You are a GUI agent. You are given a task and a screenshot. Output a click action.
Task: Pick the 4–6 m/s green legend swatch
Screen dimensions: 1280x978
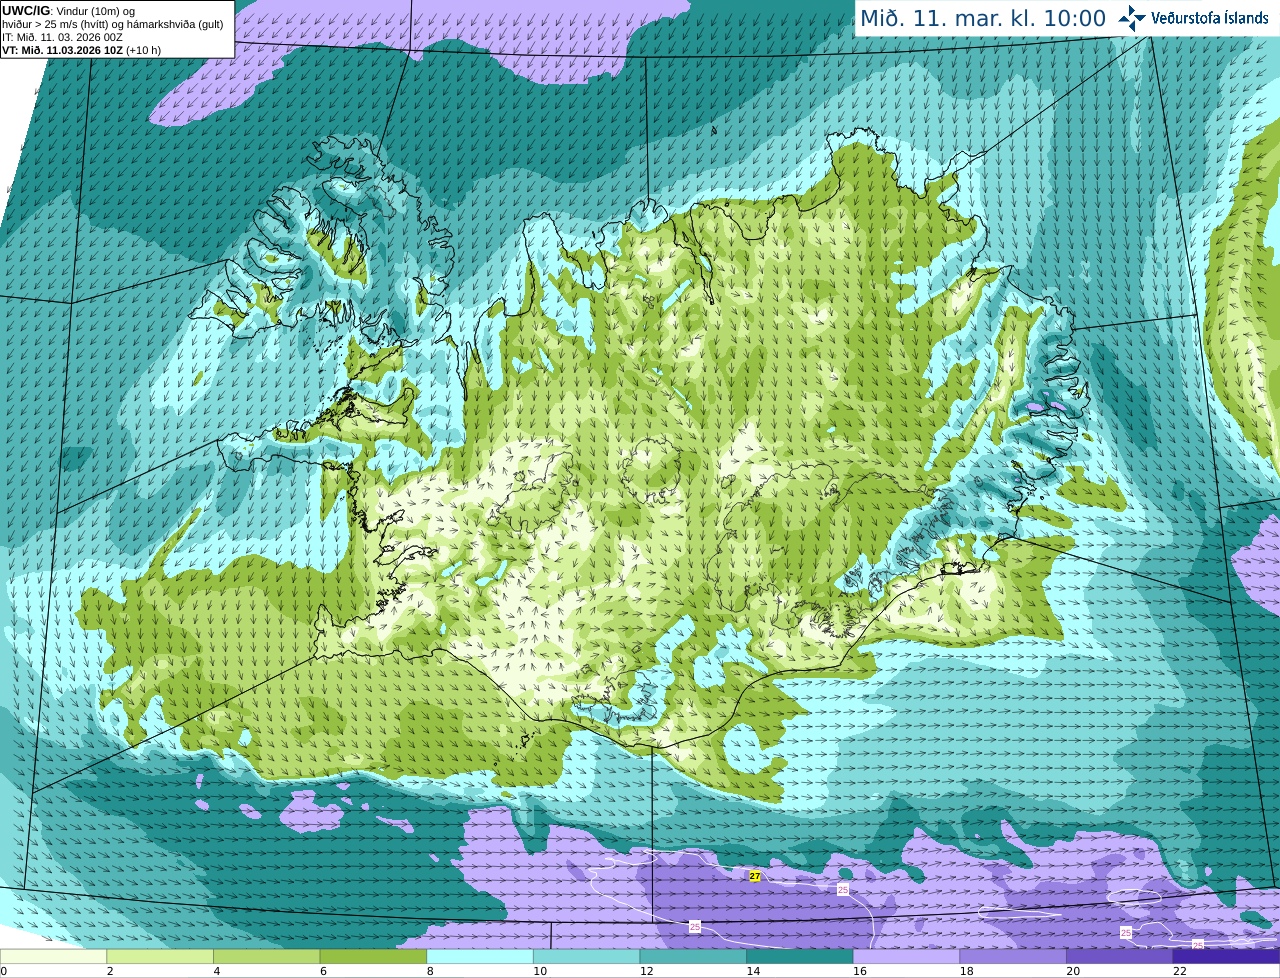(x=266, y=957)
